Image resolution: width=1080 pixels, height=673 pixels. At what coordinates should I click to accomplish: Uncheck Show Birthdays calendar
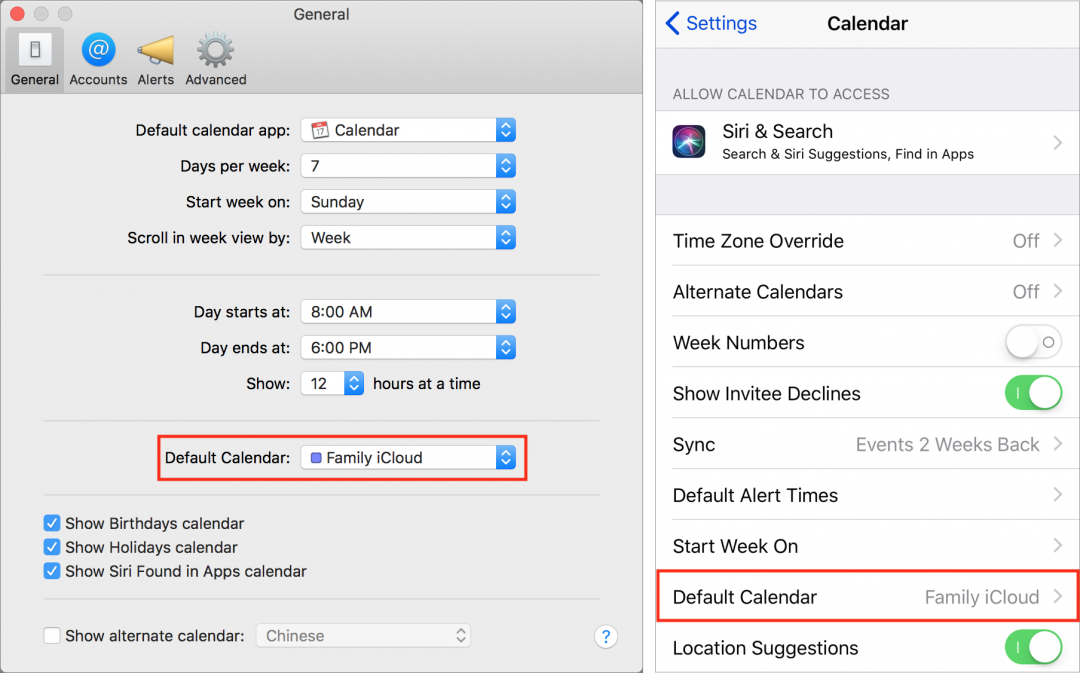coord(52,524)
